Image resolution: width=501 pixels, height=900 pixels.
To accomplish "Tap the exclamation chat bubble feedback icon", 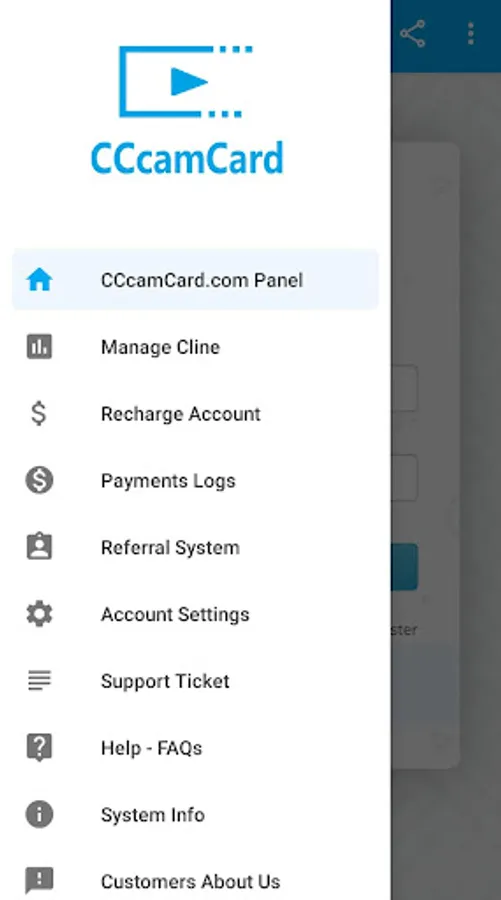I will click(39, 880).
